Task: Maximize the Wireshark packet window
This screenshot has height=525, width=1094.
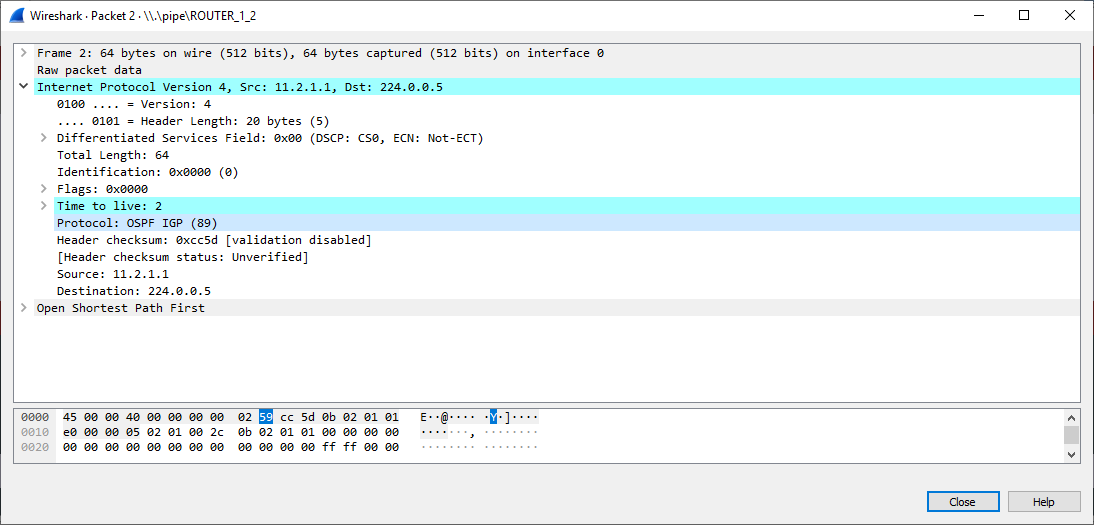Action: pos(1024,15)
